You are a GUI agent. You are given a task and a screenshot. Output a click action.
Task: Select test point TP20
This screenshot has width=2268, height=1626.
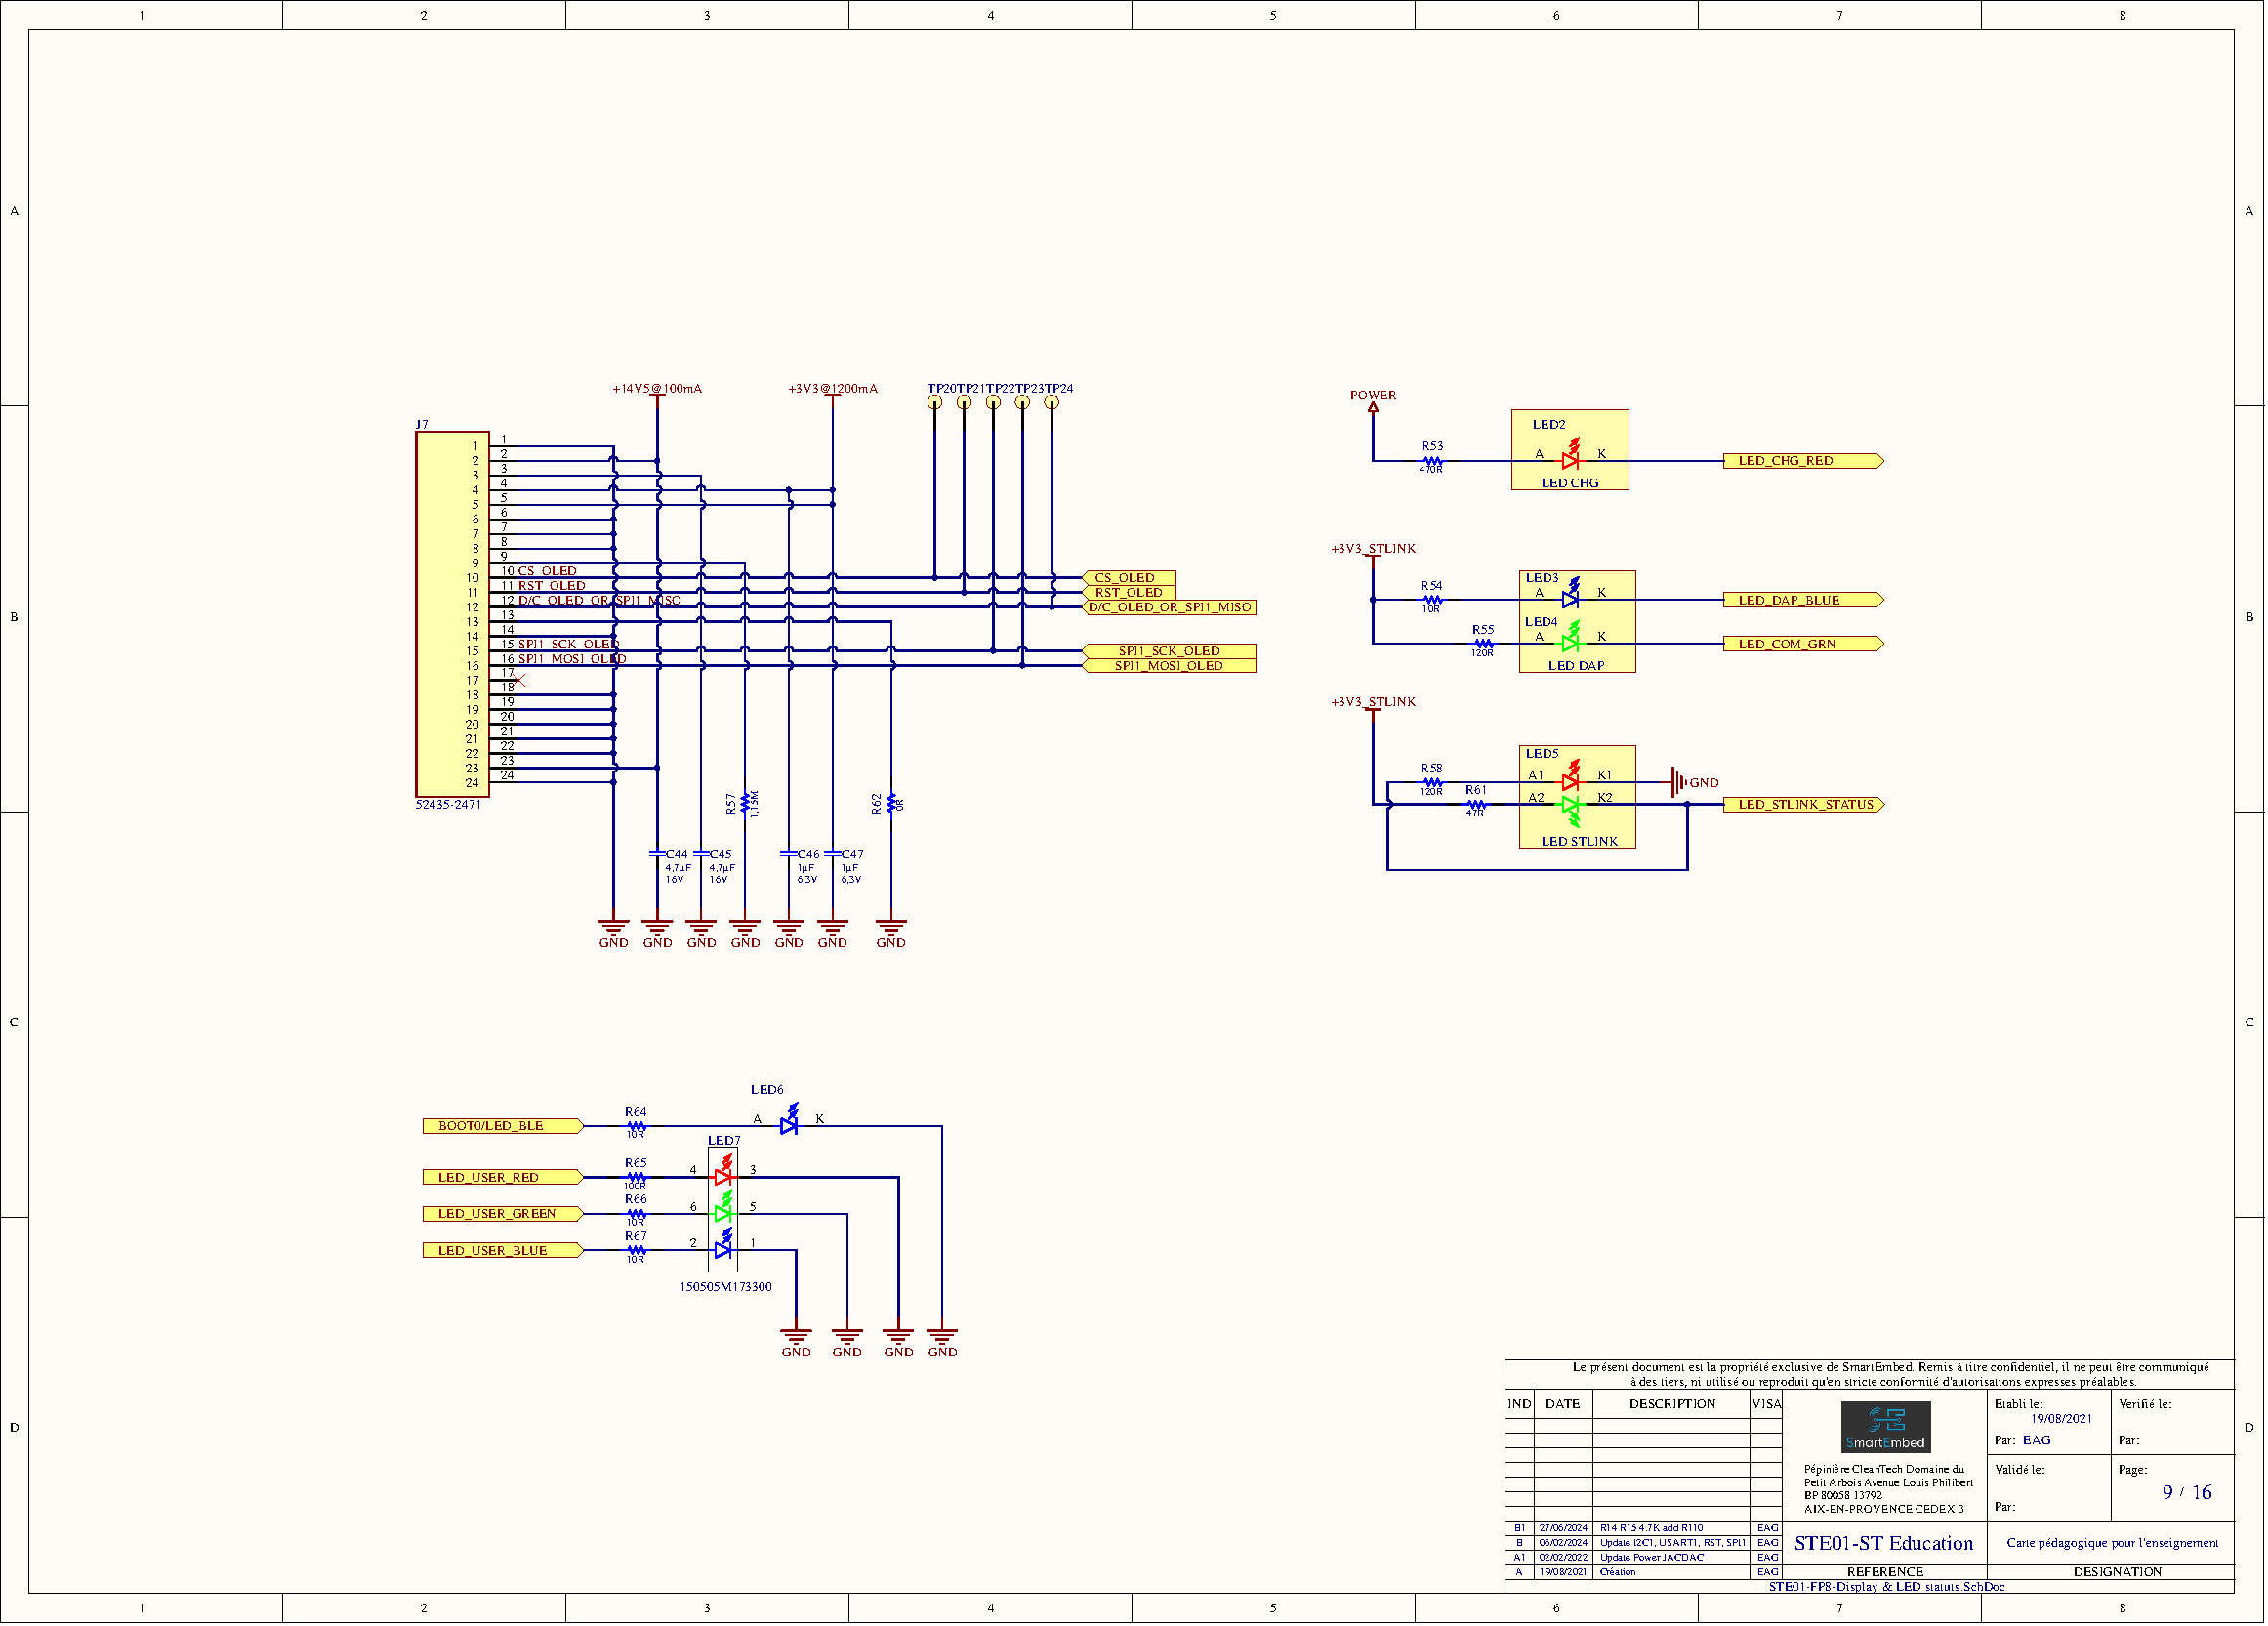pos(937,400)
